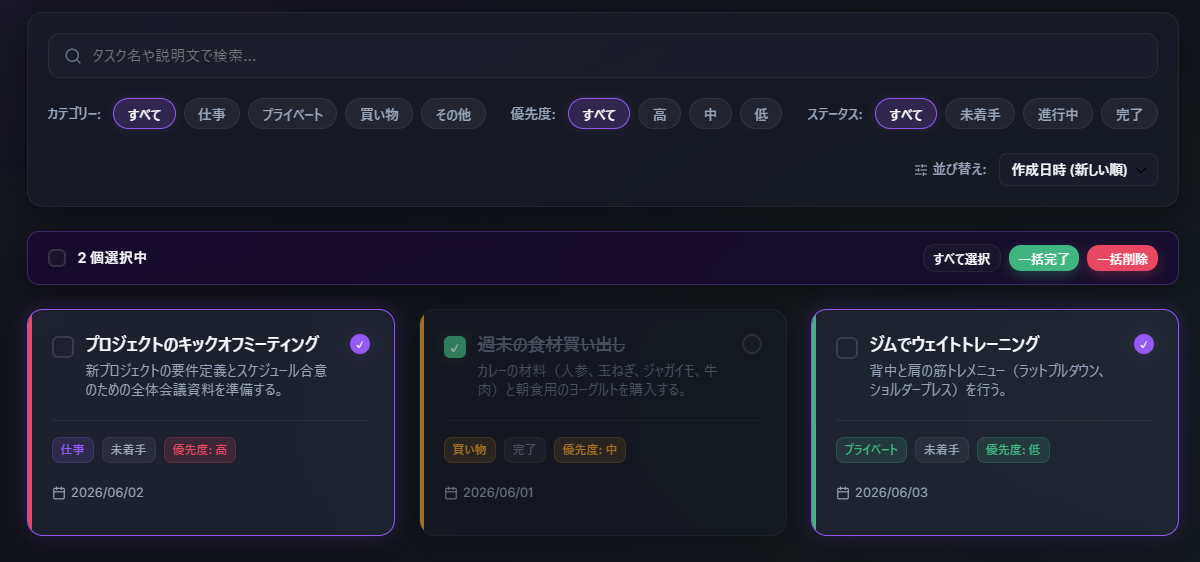Select the 週末の食材買い出し card via its circle
This screenshot has height=562, width=1200.
(752, 344)
